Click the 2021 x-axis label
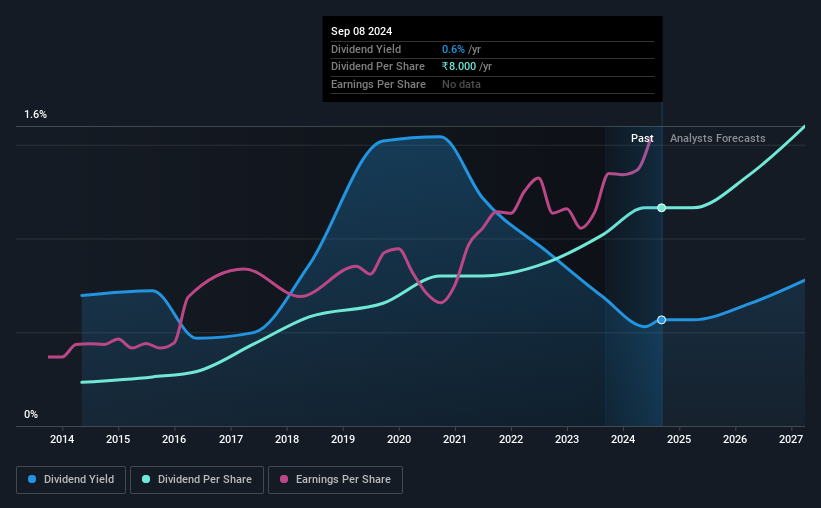821x508 pixels. point(454,439)
